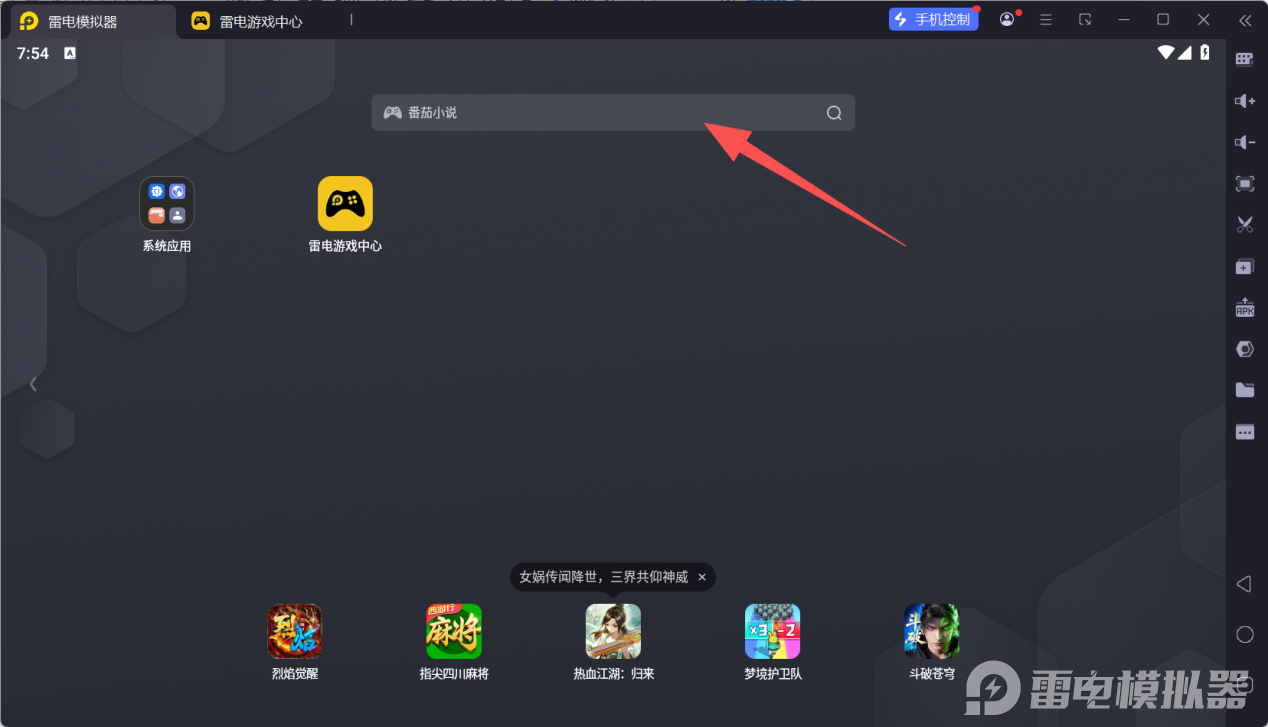The height and width of the screenshot is (727, 1268).
Task: Open the 系统应用 folder icon
Action: [167, 204]
